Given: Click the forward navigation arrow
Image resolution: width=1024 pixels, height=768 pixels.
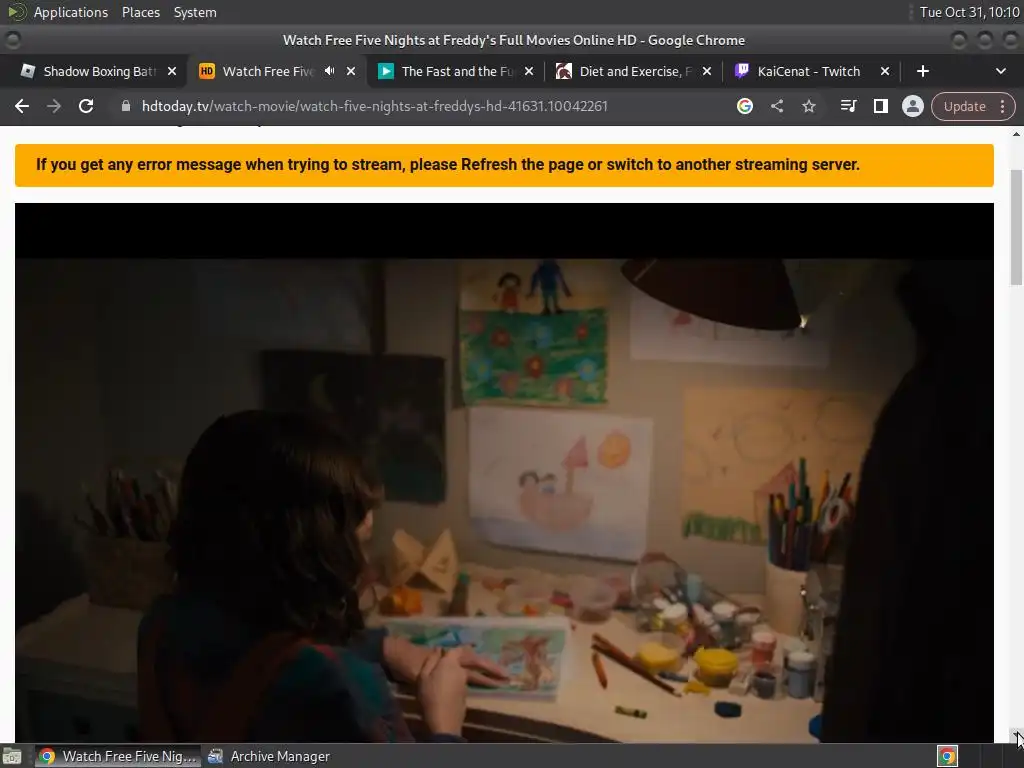Looking at the screenshot, I should click(54, 106).
